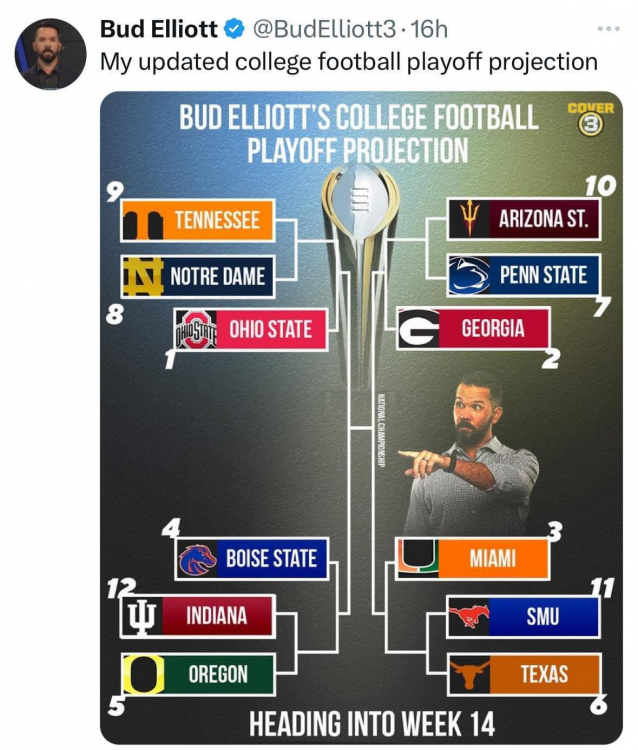
Task: Click Bud Elliott's profile avatar
Action: click(49, 51)
